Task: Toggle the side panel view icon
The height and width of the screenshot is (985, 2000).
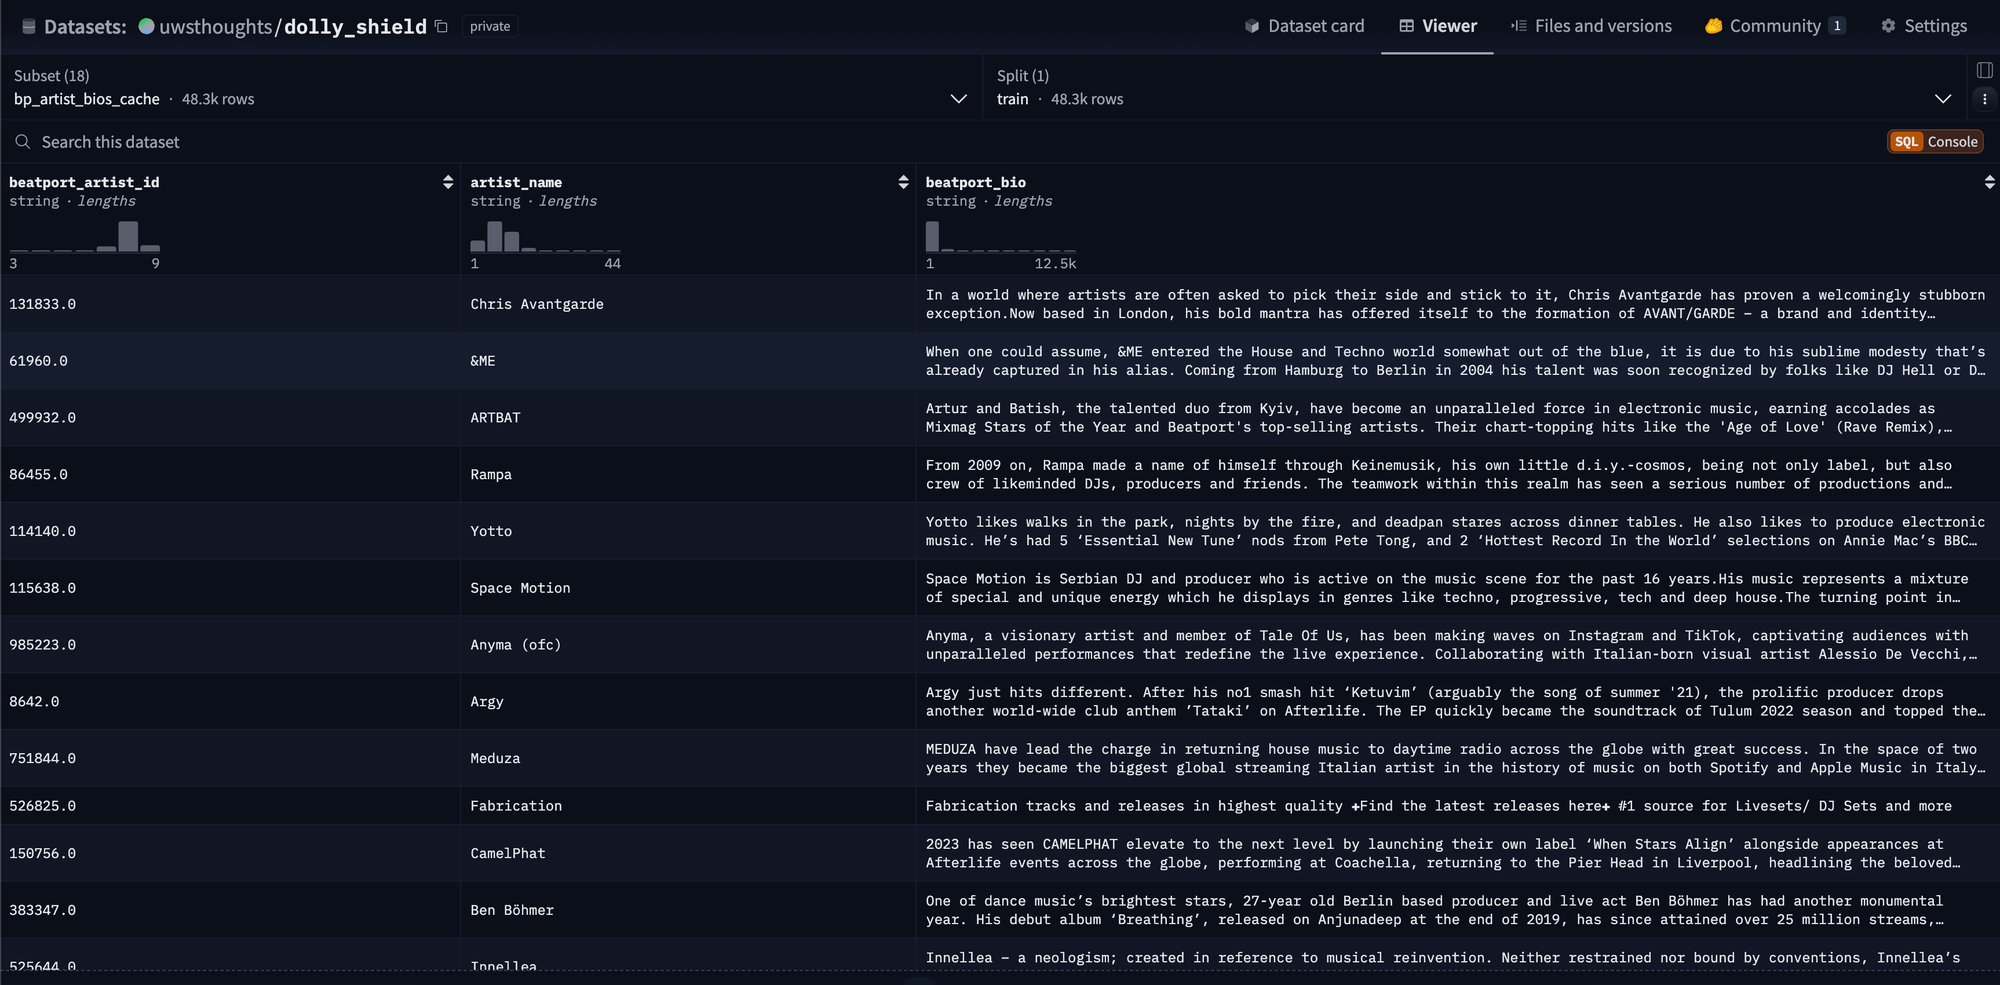Action: 1984,70
